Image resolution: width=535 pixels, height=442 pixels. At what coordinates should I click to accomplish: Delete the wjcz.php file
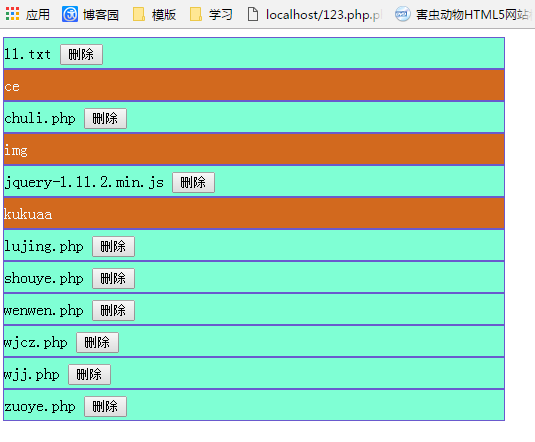pyautogui.click(x=98, y=342)
